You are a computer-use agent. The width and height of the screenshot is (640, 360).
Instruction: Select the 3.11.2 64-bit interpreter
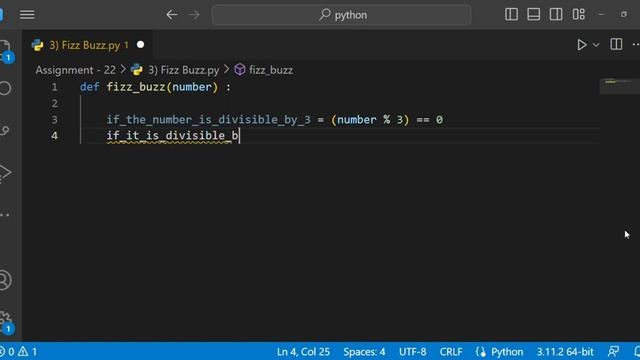click(565, 351)
